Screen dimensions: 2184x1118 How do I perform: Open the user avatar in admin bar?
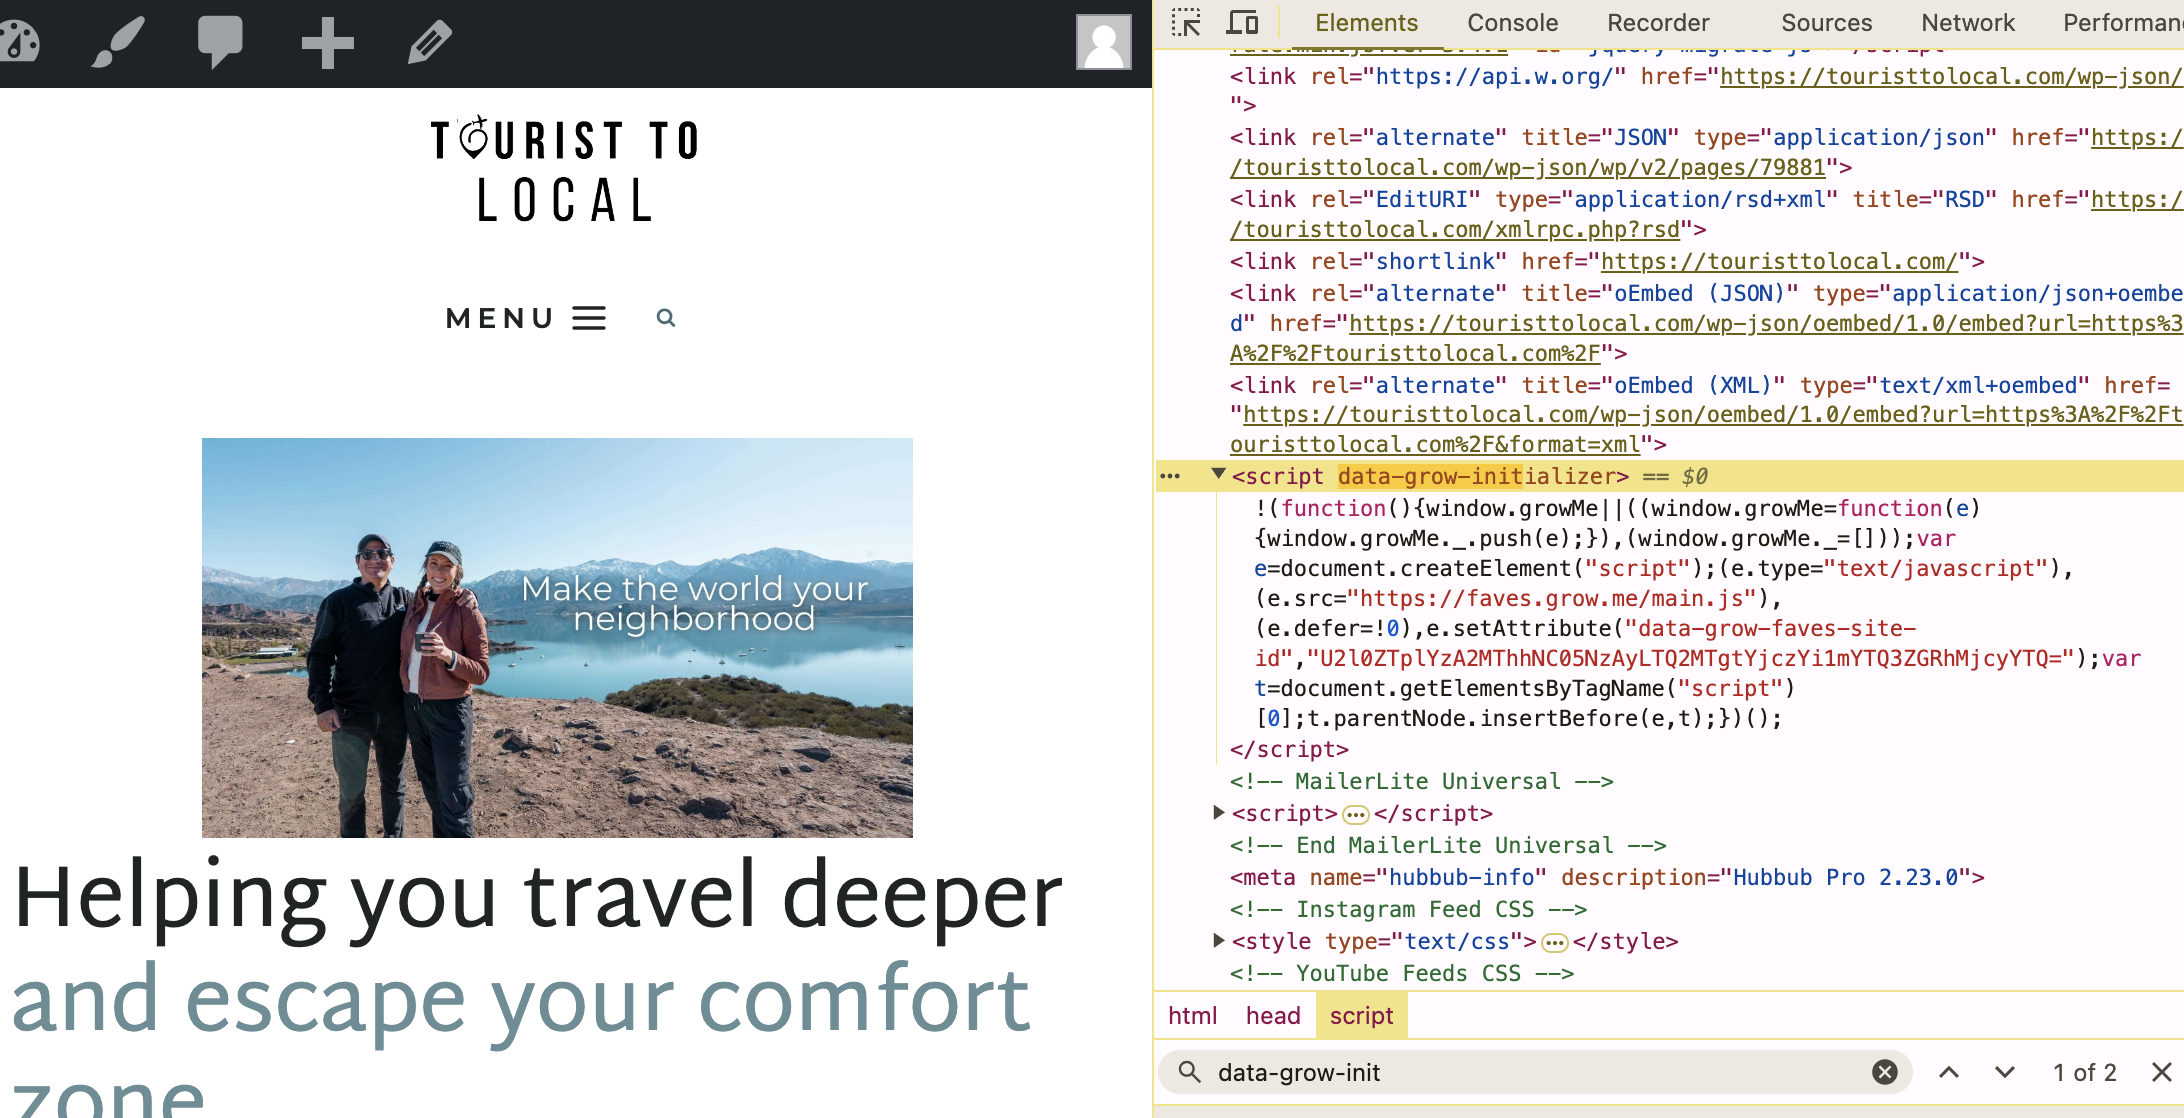click(x=1103, y=42)
